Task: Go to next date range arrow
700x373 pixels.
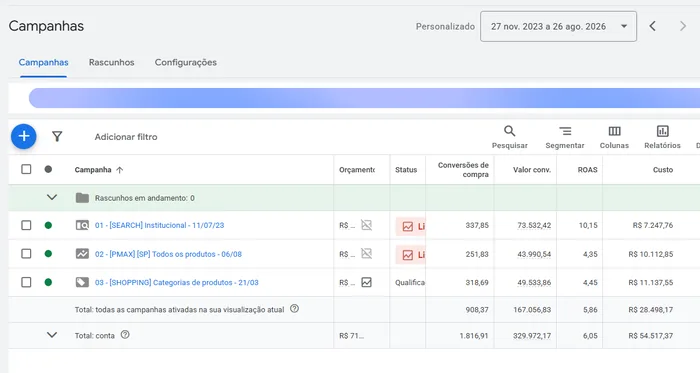Action: pyautogui.click(x=683, y=26)
